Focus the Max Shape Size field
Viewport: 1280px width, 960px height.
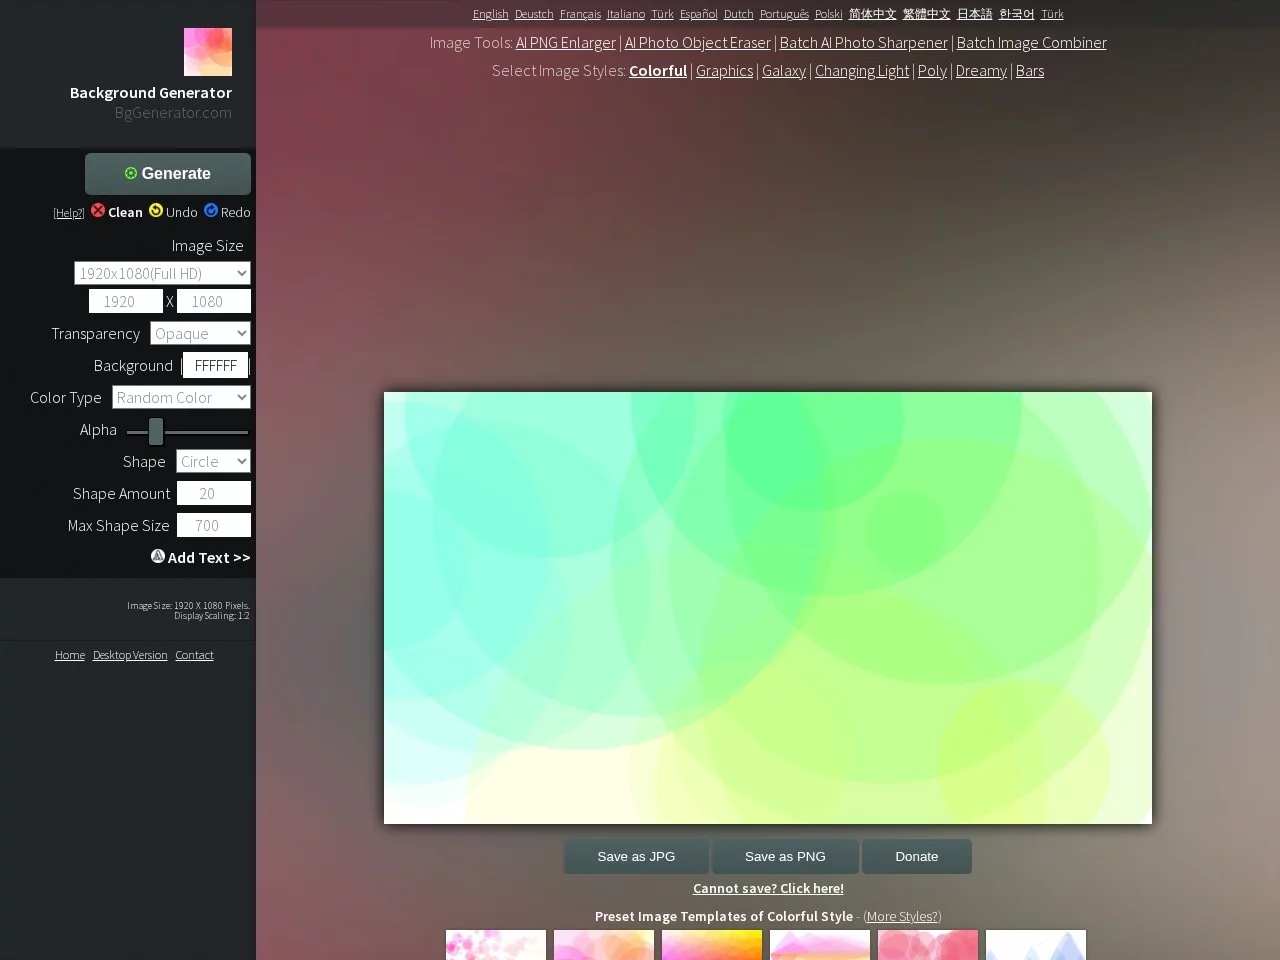213,525
